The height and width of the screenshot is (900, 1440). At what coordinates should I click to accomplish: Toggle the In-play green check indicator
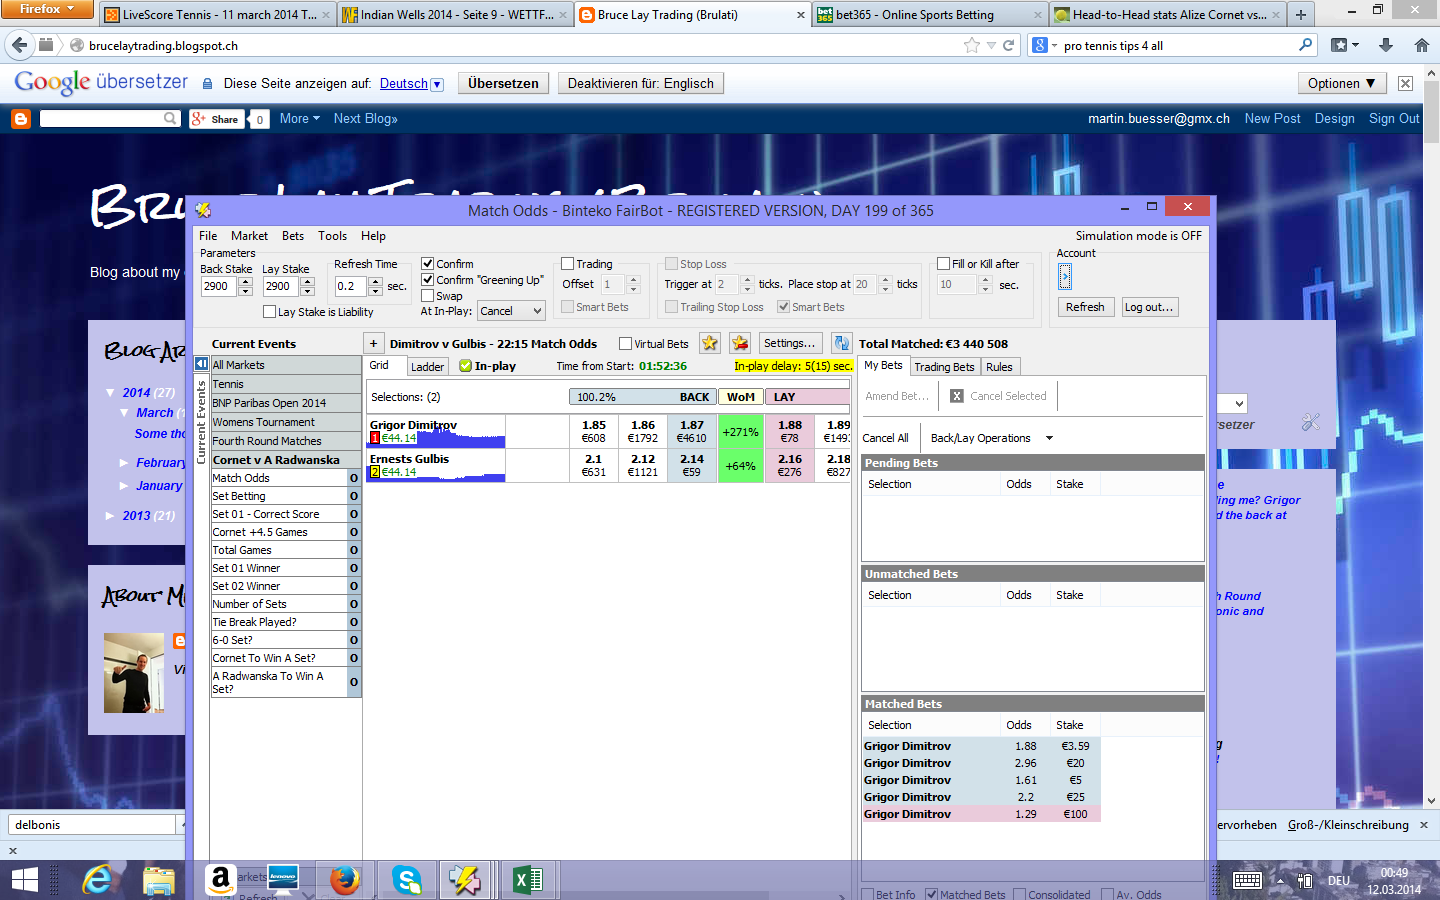coord(465,366)
